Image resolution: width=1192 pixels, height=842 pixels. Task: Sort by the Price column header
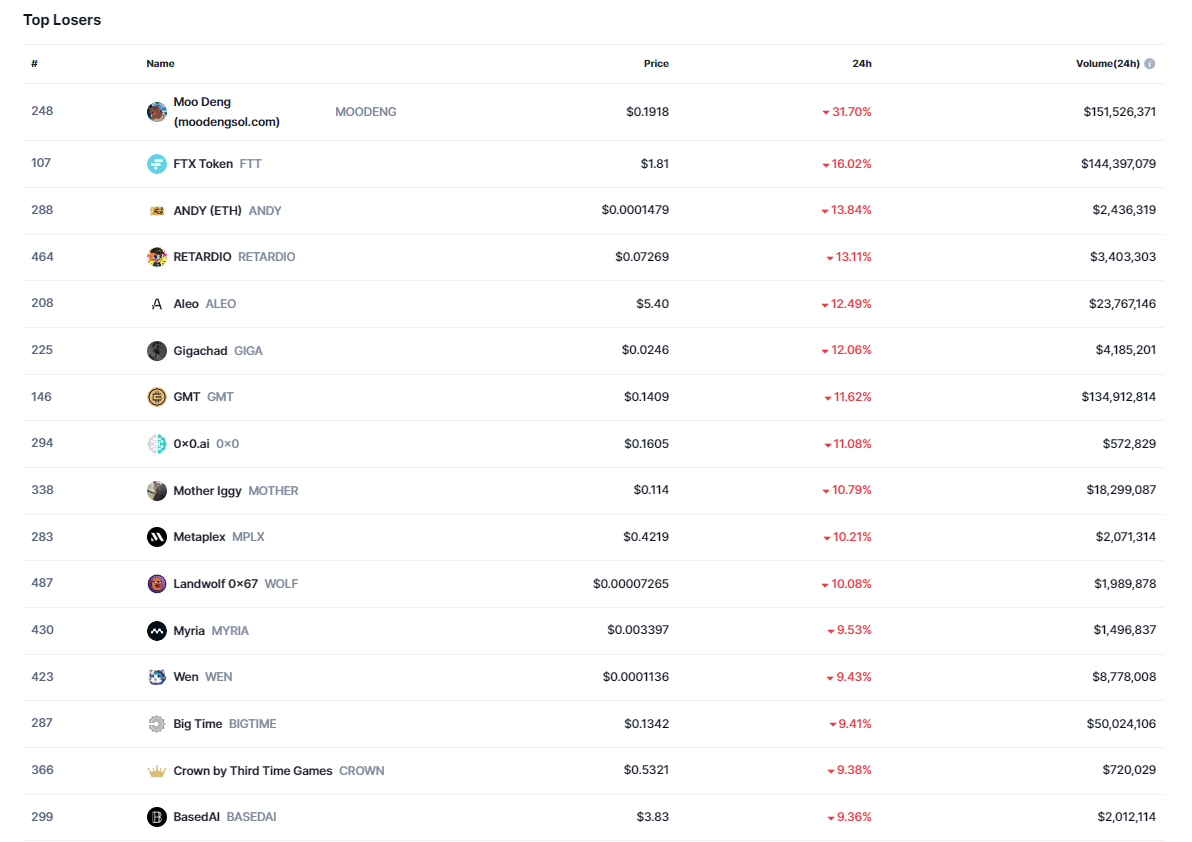click(656, 64)
